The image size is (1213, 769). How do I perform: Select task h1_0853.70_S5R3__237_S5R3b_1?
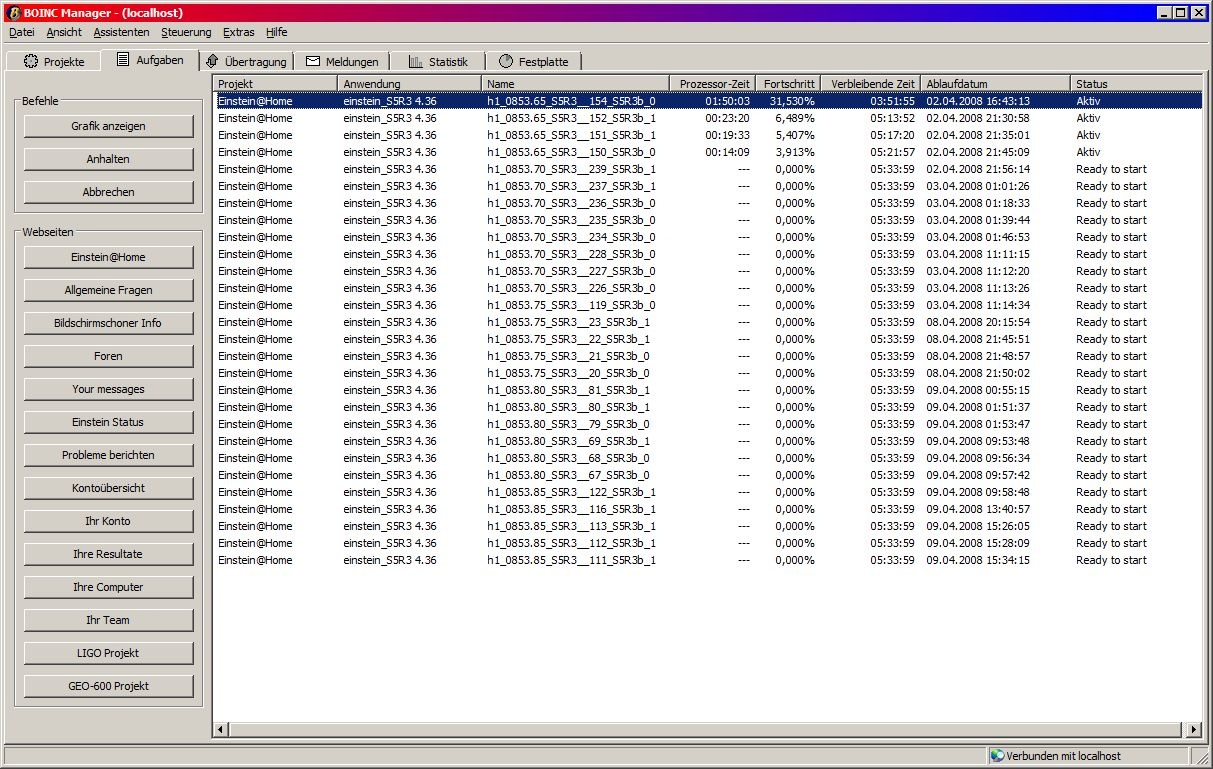(x=708, y=186)
